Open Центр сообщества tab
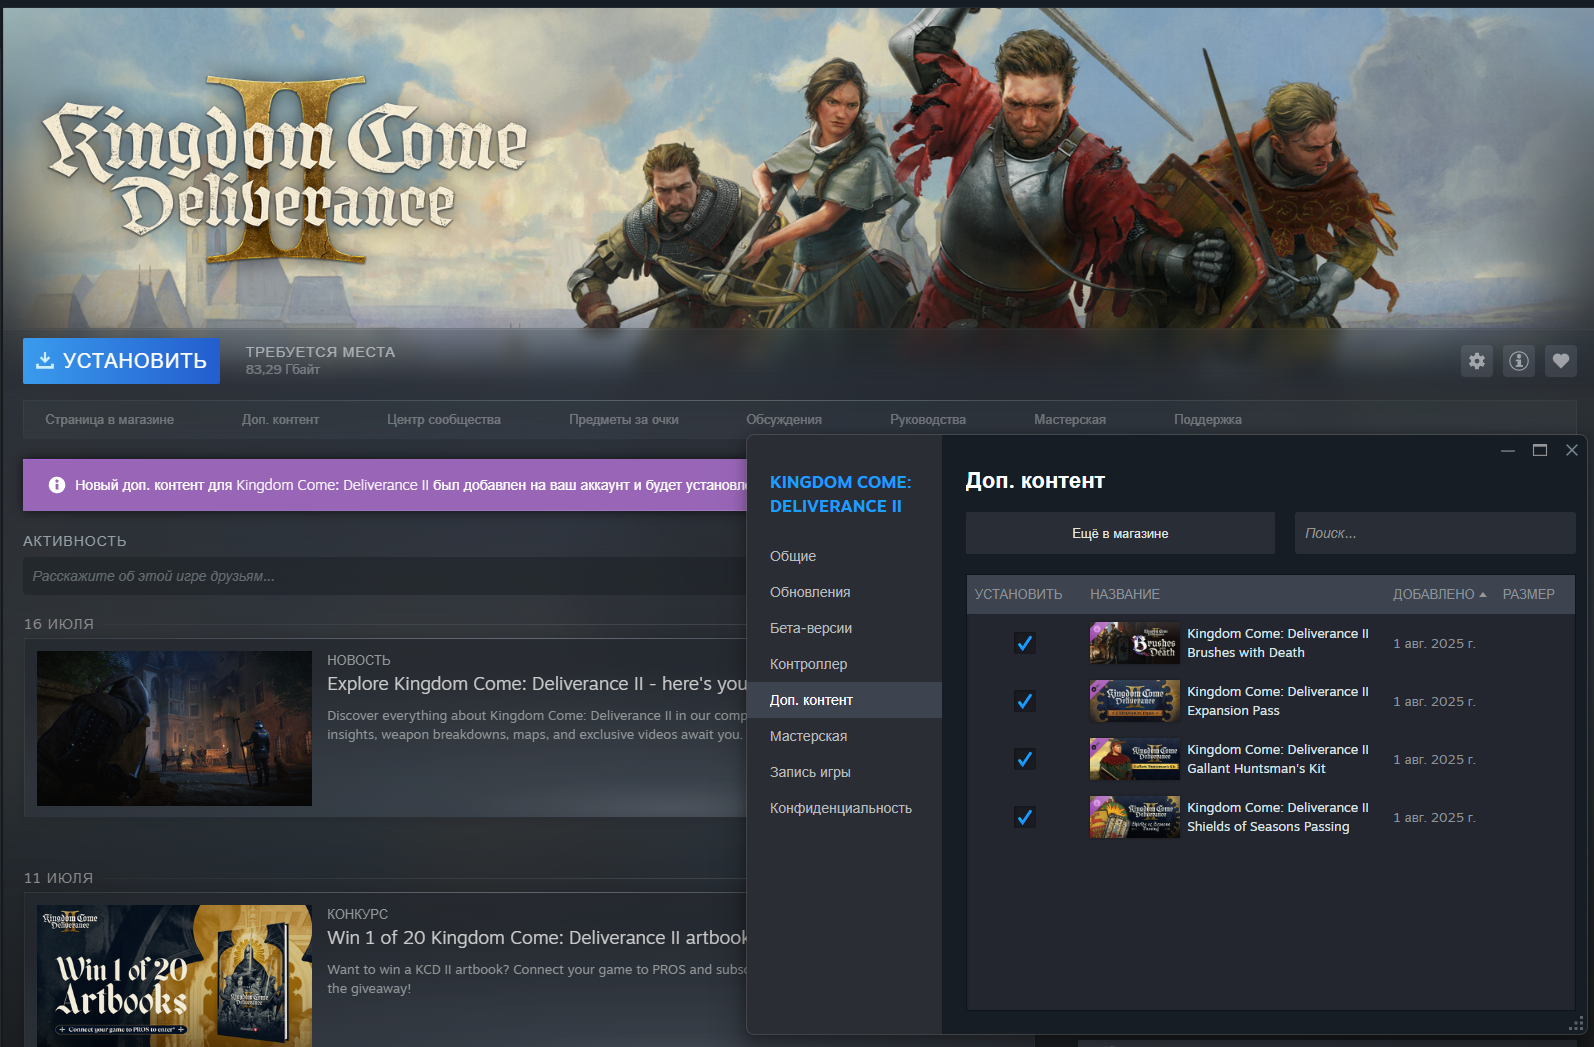The image size is (1594, 1047). click(x=444, y=419)
